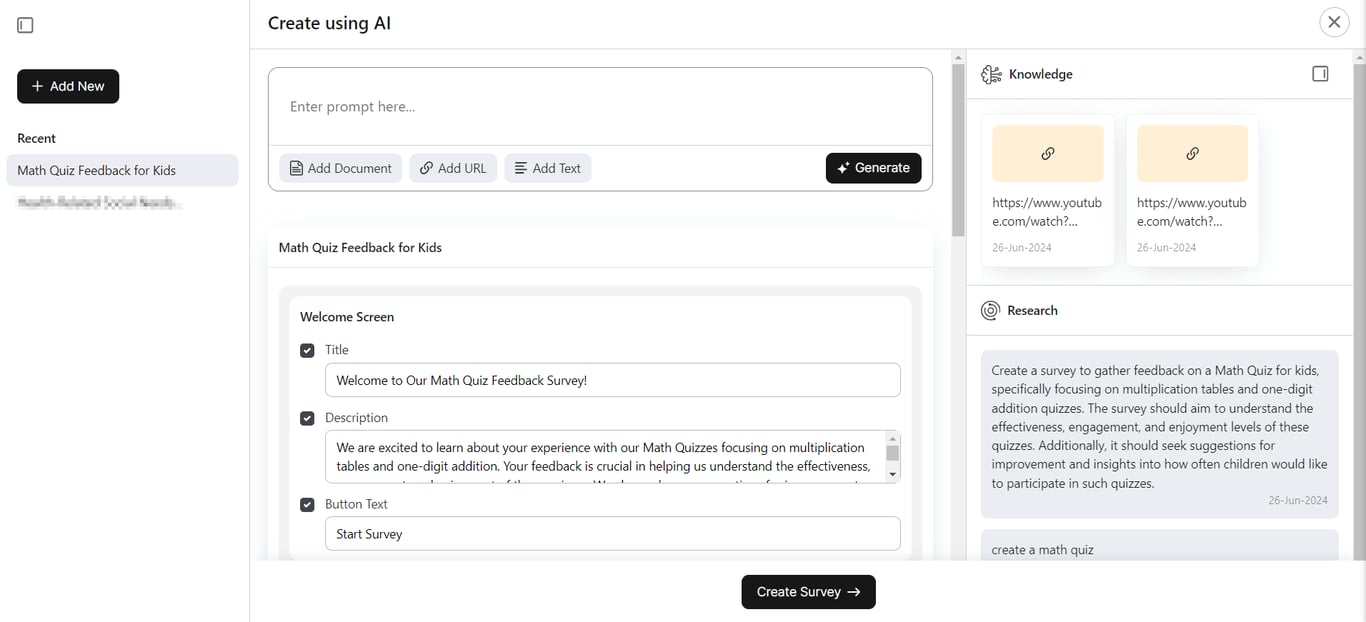Click the Welcome Screen title text field
Image resolution: width=1366 pixels, height=622 pixels.
612,380
